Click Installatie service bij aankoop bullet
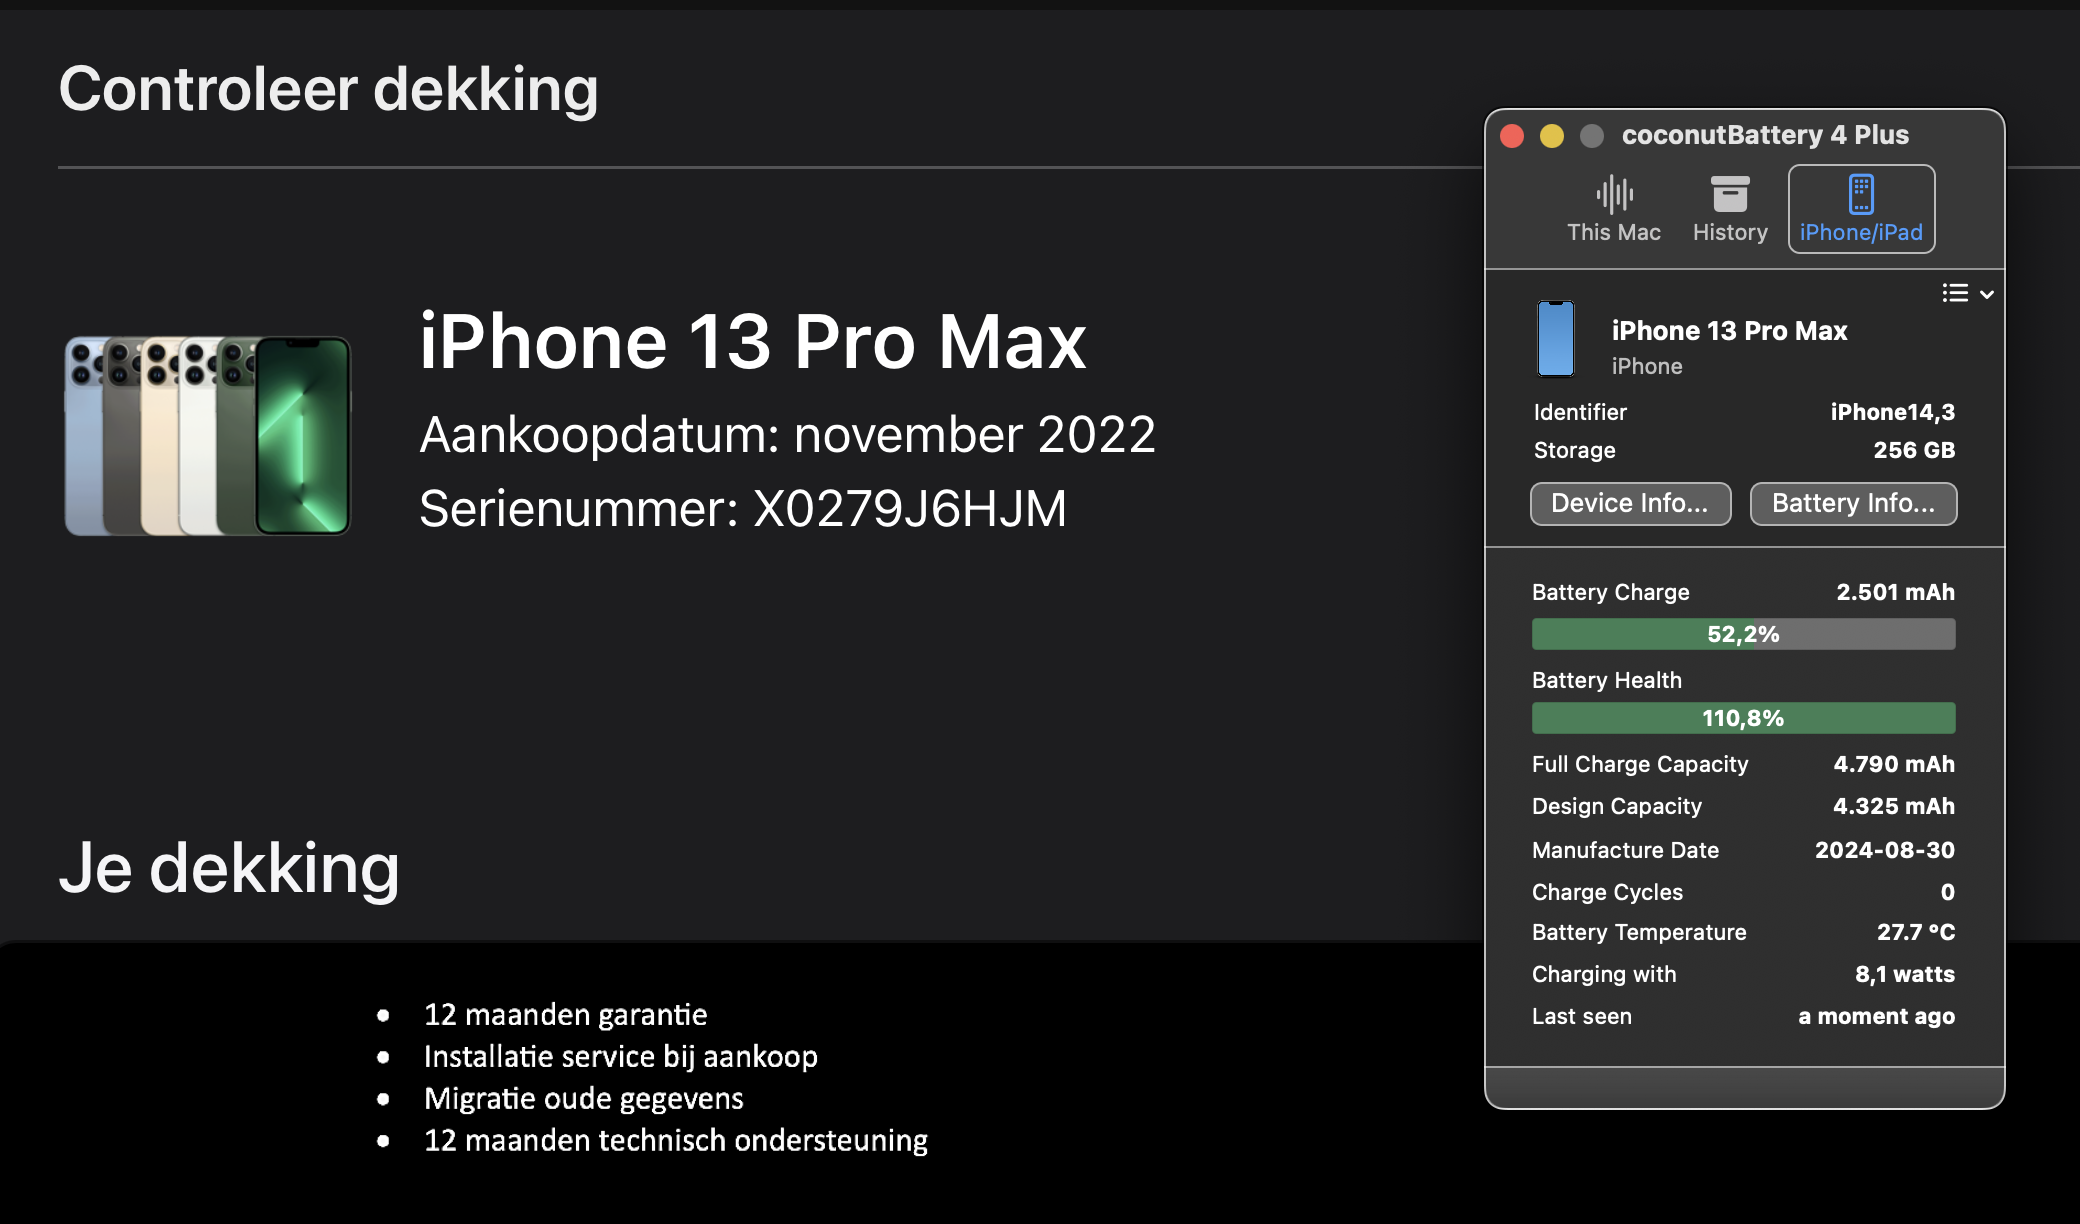Image resolution: width=2080 pixels, height=1224 pixels. (x=620, y=1056)
